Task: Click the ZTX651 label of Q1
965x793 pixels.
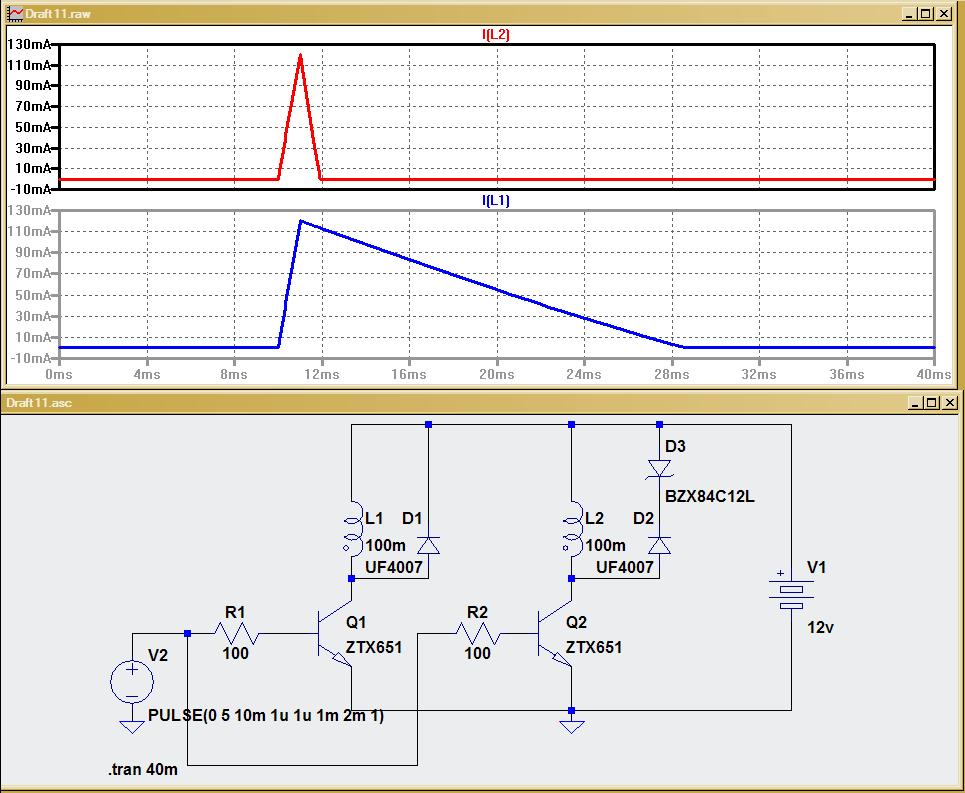Action: pyautogui.click(x=374, y=647)
